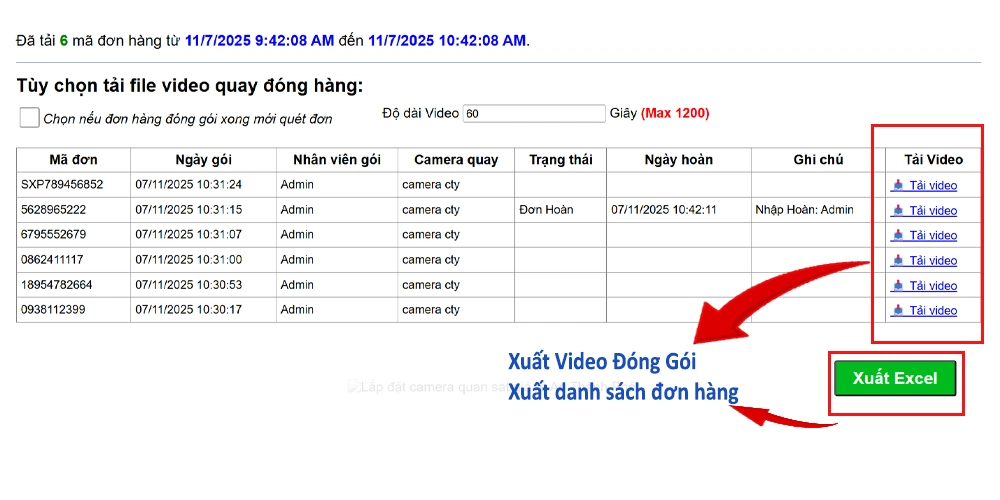Click the 'Ngày gói' column header
Screen dimensions: 1000x500
click(203, 160)
